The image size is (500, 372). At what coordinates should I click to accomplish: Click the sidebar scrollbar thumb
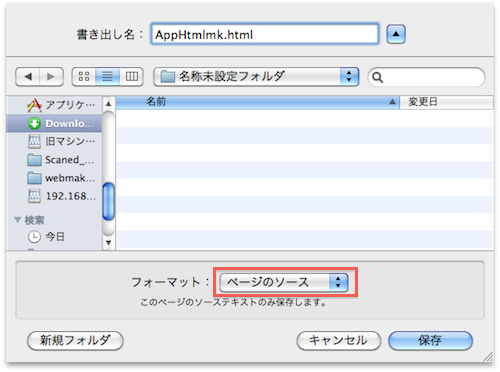pos(108,201)
